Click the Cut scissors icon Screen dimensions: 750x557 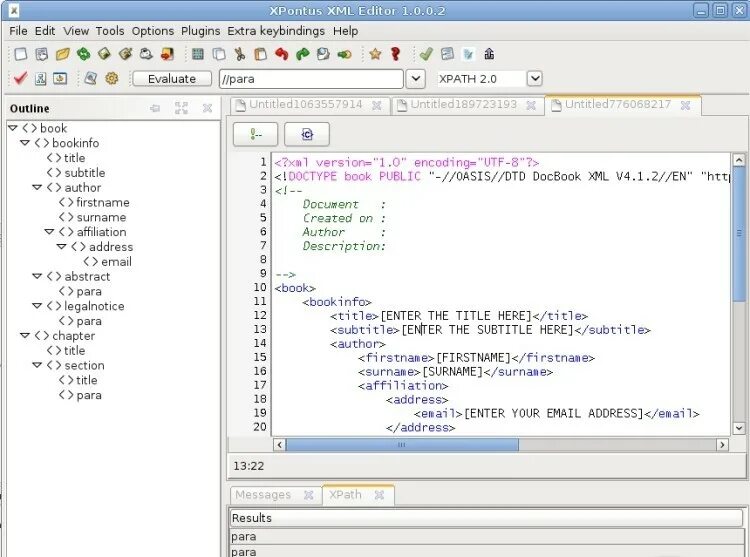240,54
